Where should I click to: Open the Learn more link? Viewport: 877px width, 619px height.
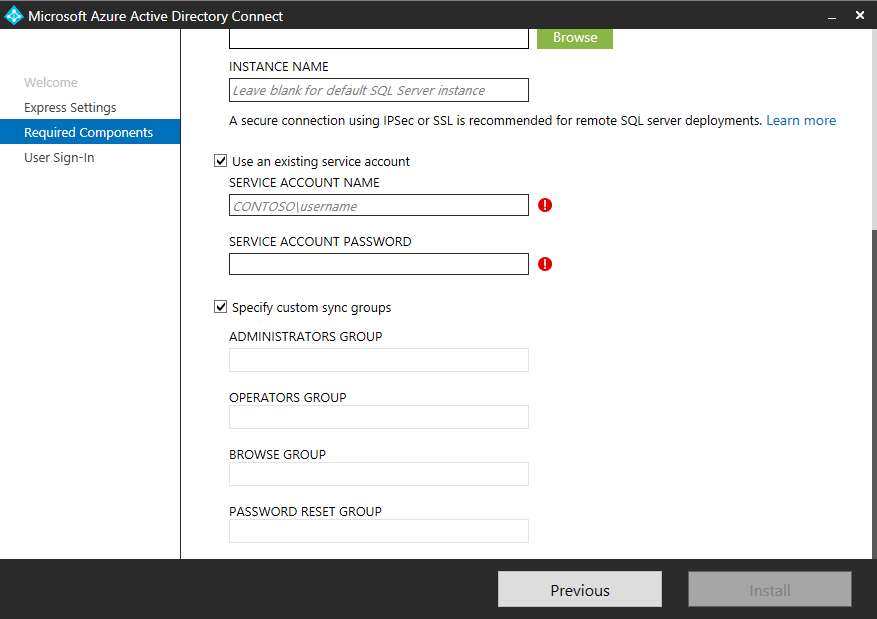(x=801, y=121)
